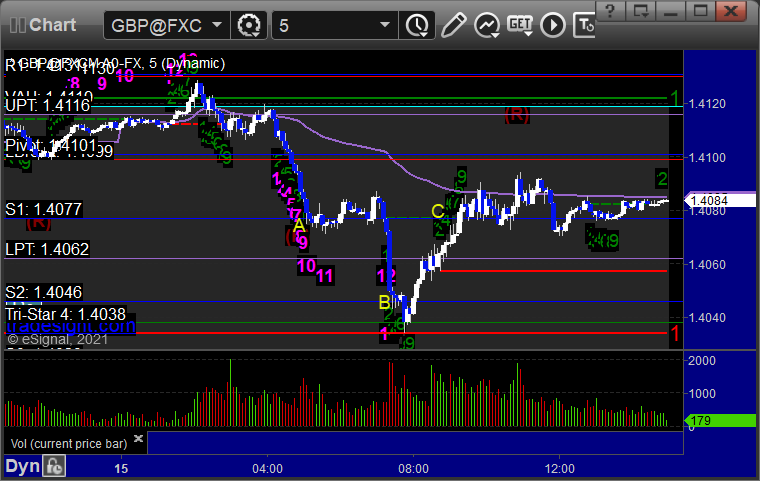Screen dimensions: 760x481
Task: Click the LPT: 1.4062 label
Action: [x=47, y=249]
